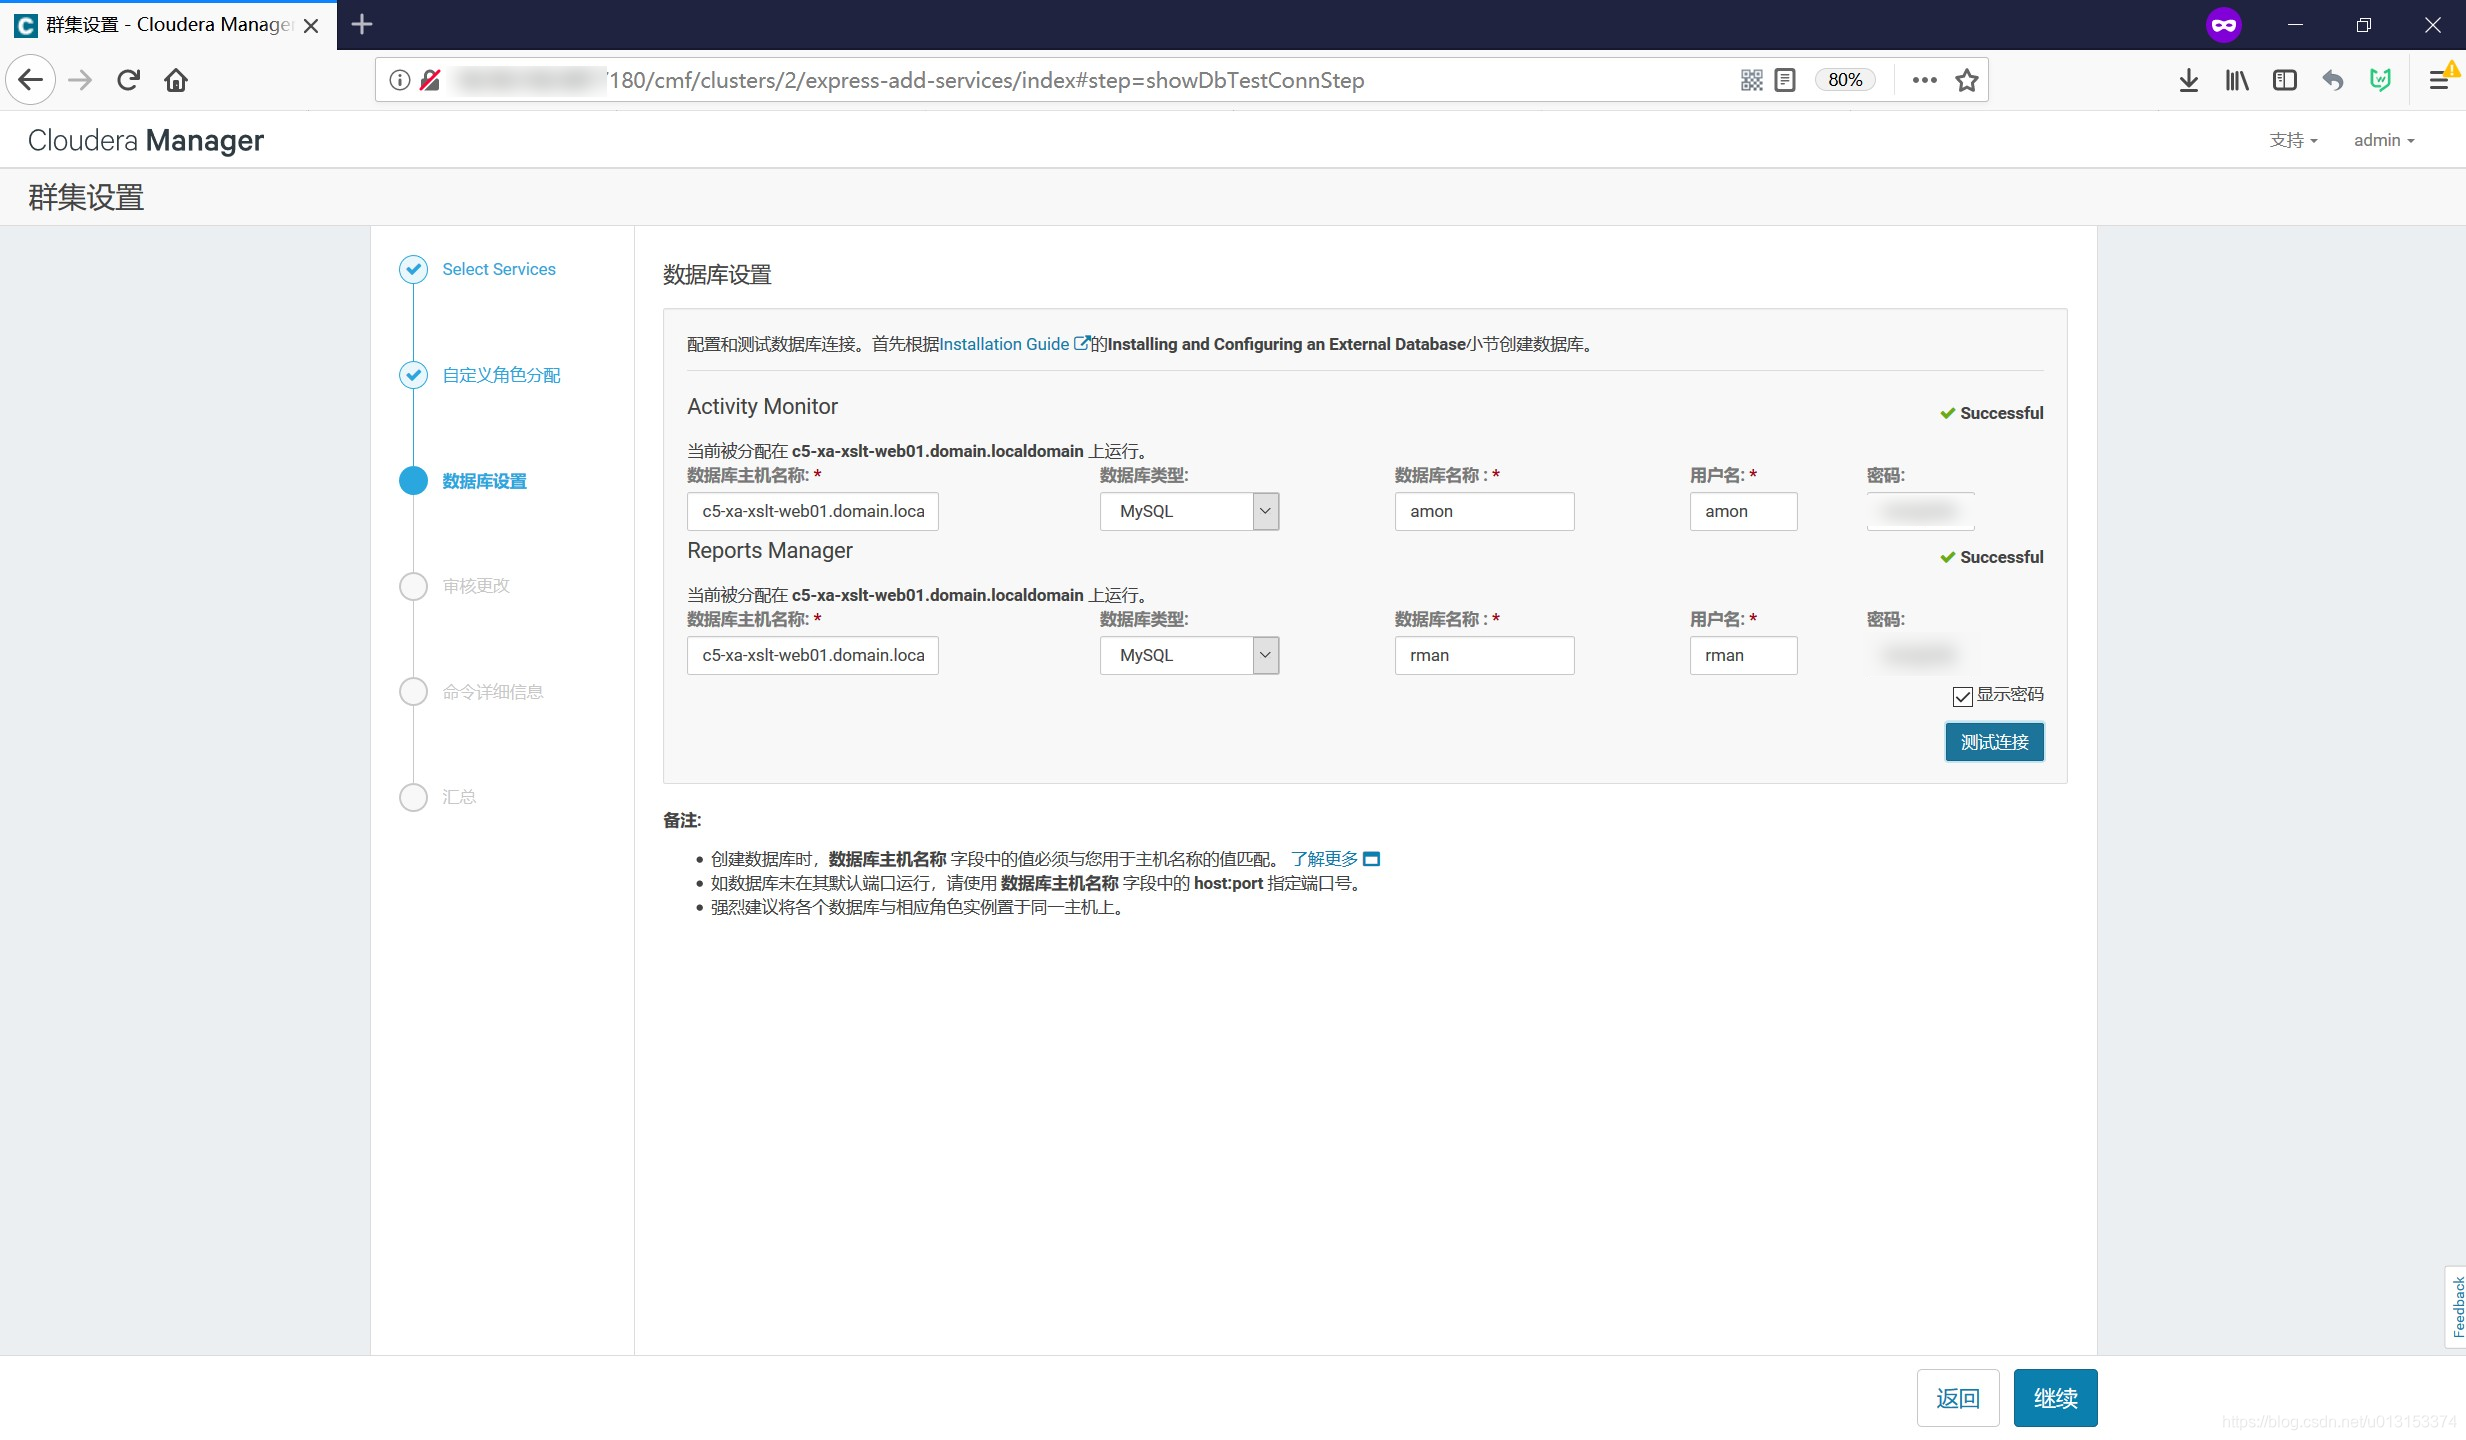Image resolution: width=2466 pixels, height=1440 pixels.
Task: Click the 测试连接 button
Action: tap(1993, 742)
